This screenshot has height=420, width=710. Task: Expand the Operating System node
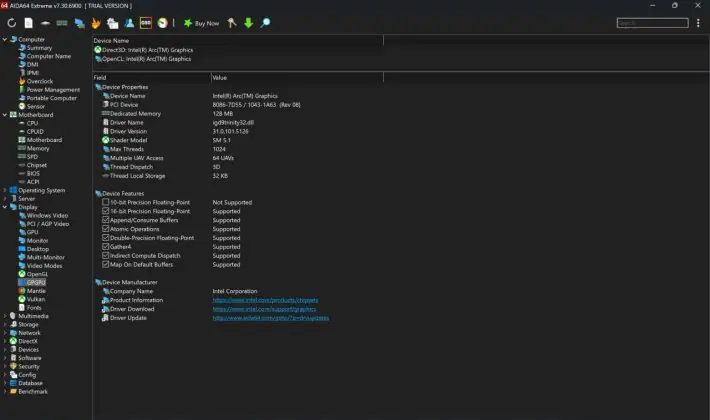[x=5, y=190]
